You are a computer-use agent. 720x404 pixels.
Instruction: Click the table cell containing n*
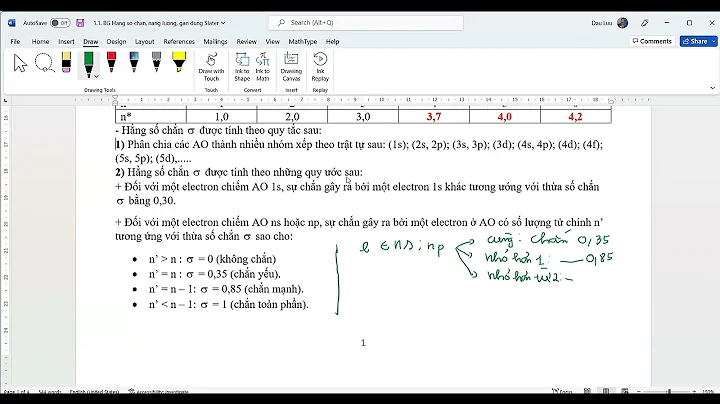[151, 117]
